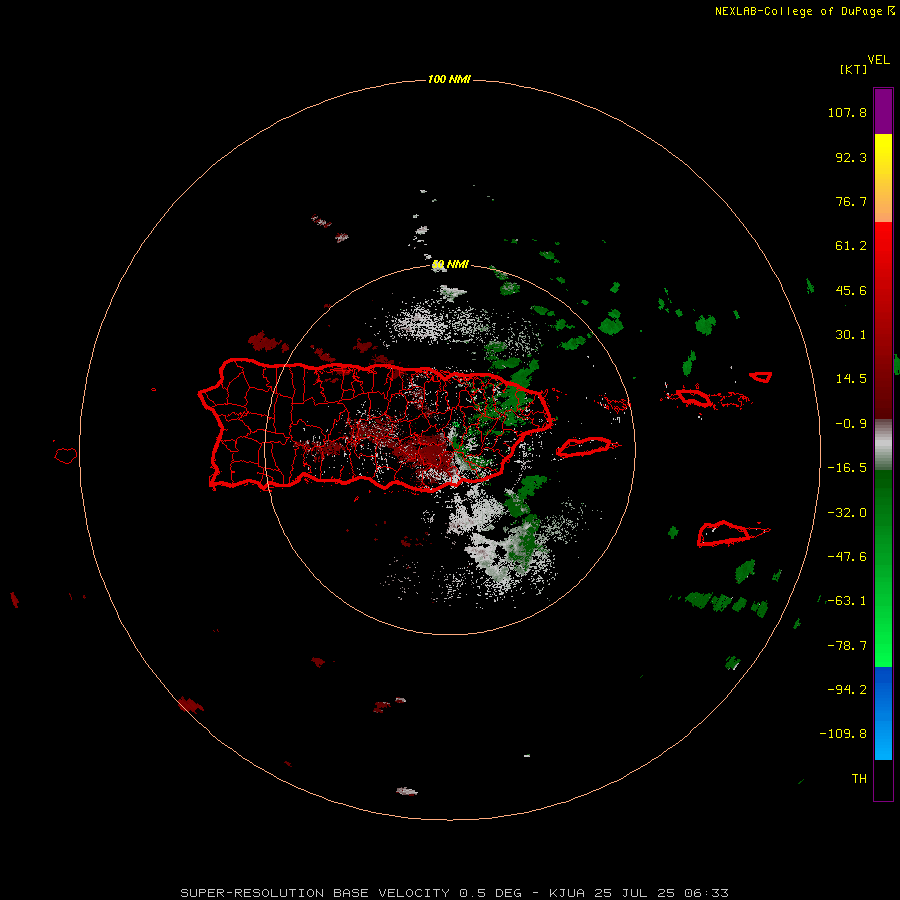Screen dimensions: 900x900
Task: Click the Mona Island outline west of Puerto Rico
Action: coord(66,455)
